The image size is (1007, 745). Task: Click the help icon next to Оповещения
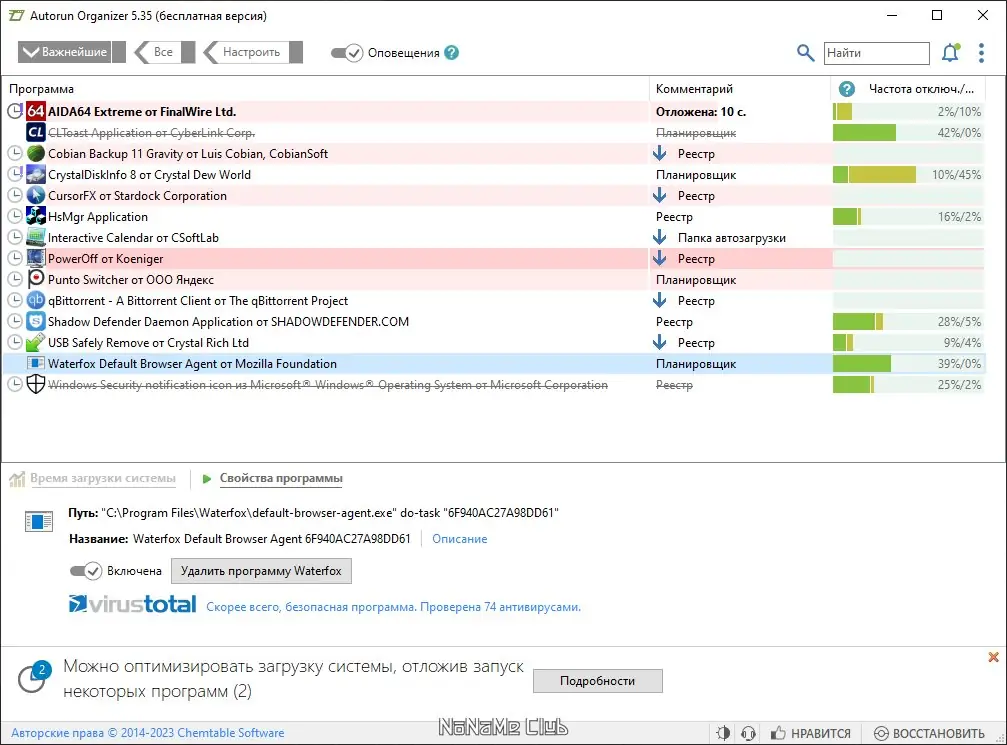(451, 53)
